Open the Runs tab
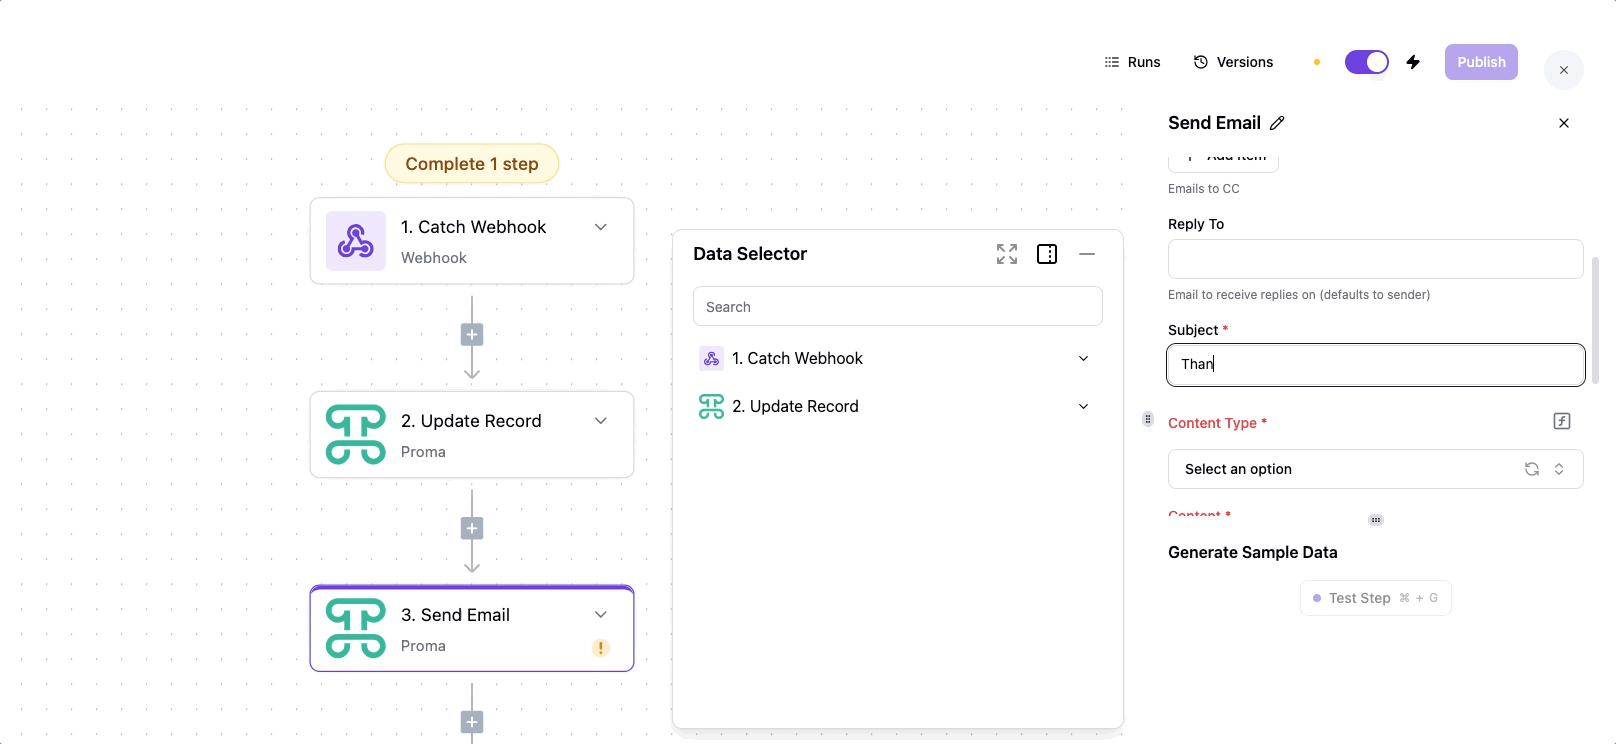This screenshot has height=744, width=1616. [1132, 62]
